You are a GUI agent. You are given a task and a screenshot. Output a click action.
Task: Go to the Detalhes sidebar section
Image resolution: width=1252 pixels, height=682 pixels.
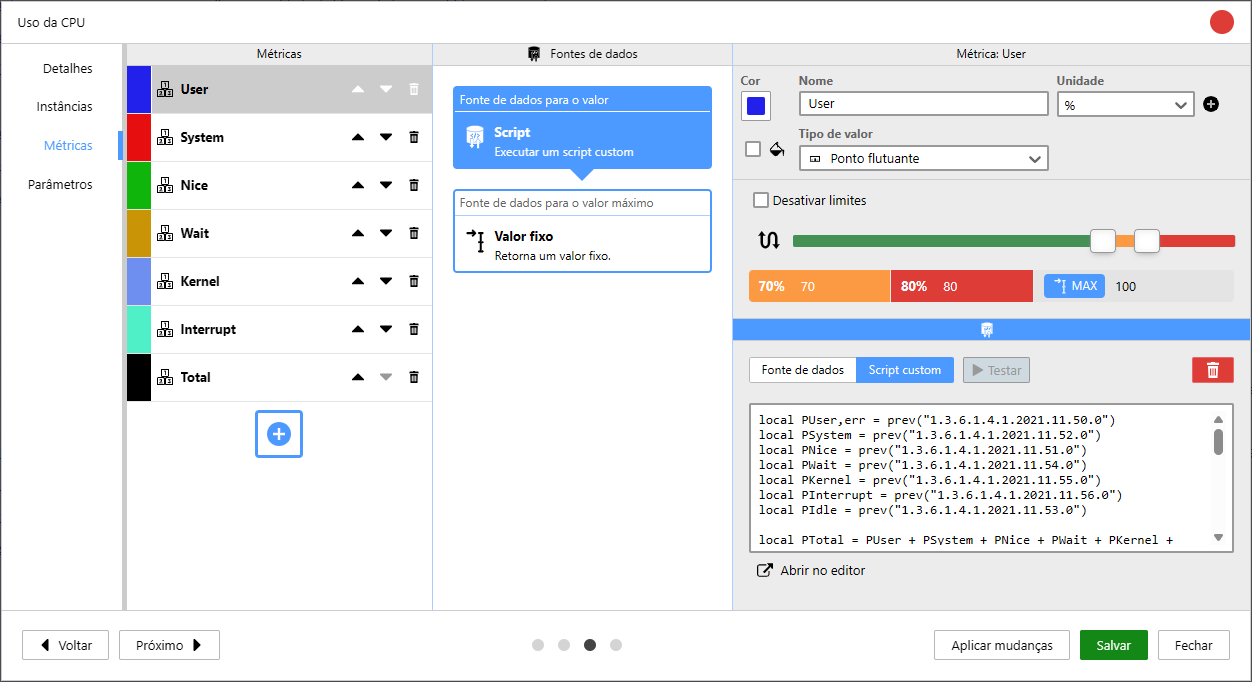(67, 69)
